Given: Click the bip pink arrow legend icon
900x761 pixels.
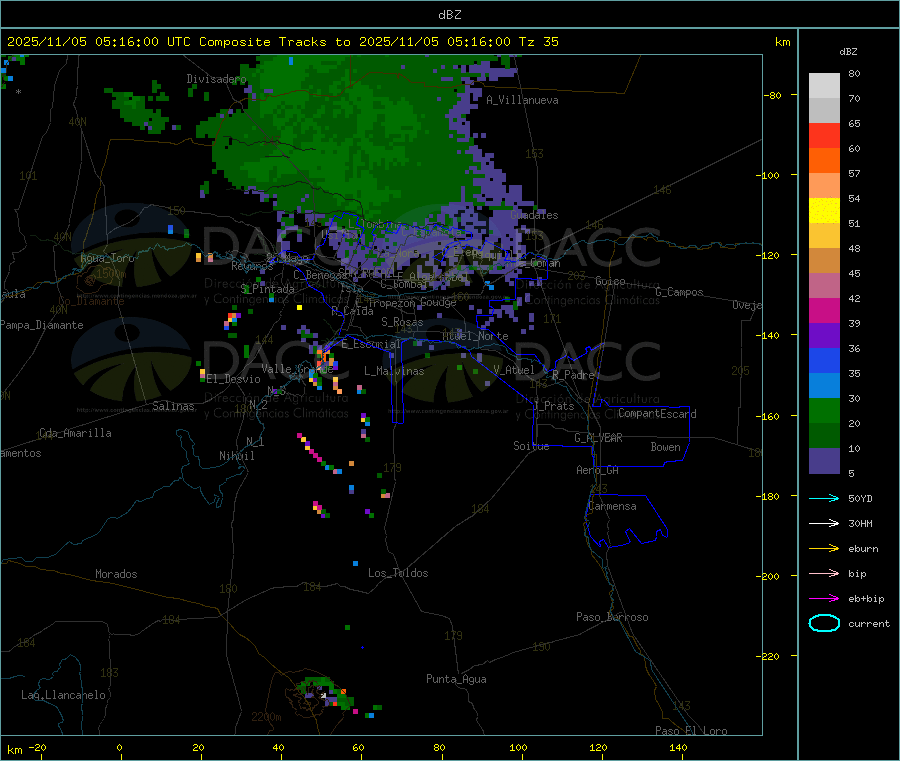Looking at the screenshot, I should point(824,573).
